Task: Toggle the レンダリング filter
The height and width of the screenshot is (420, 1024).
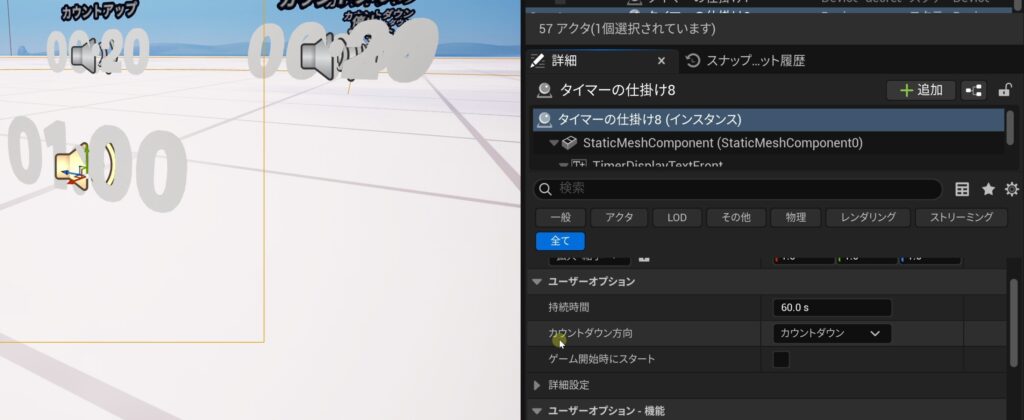Action: (868, 217)
